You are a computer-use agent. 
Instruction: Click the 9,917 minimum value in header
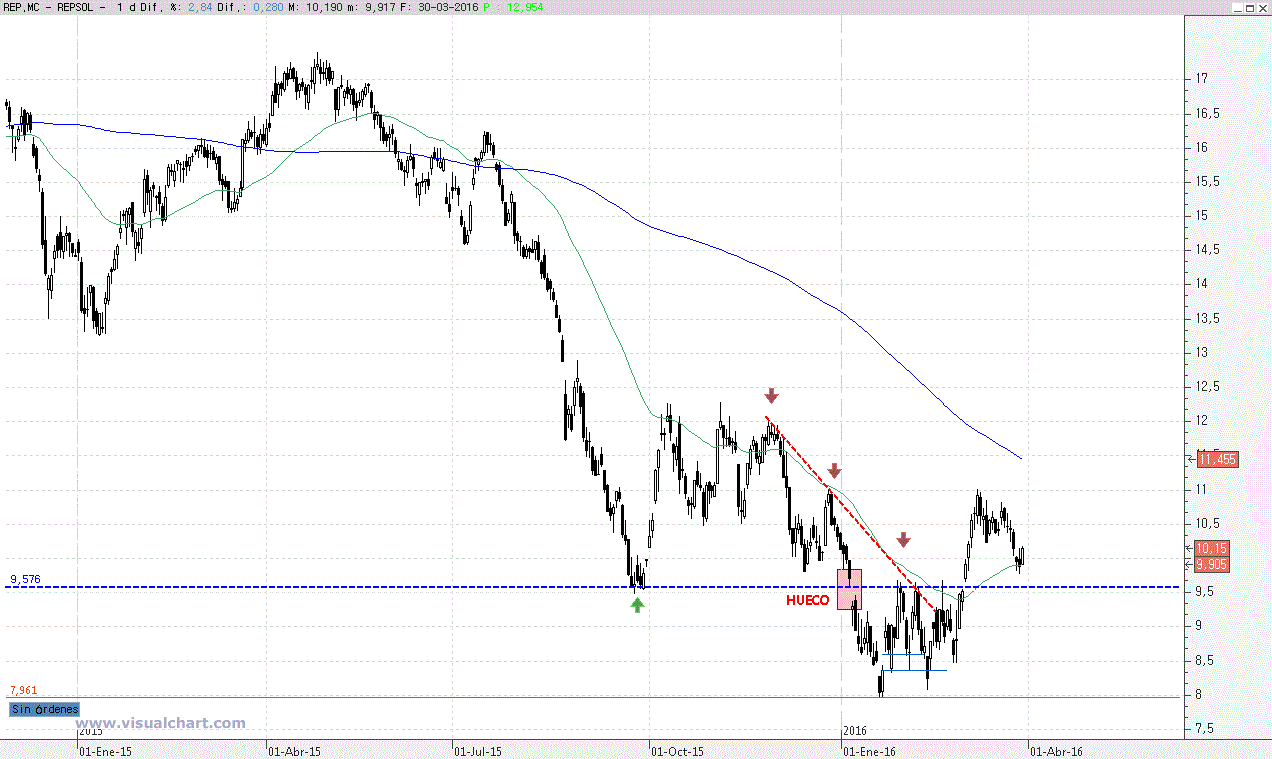coord(380,8)
